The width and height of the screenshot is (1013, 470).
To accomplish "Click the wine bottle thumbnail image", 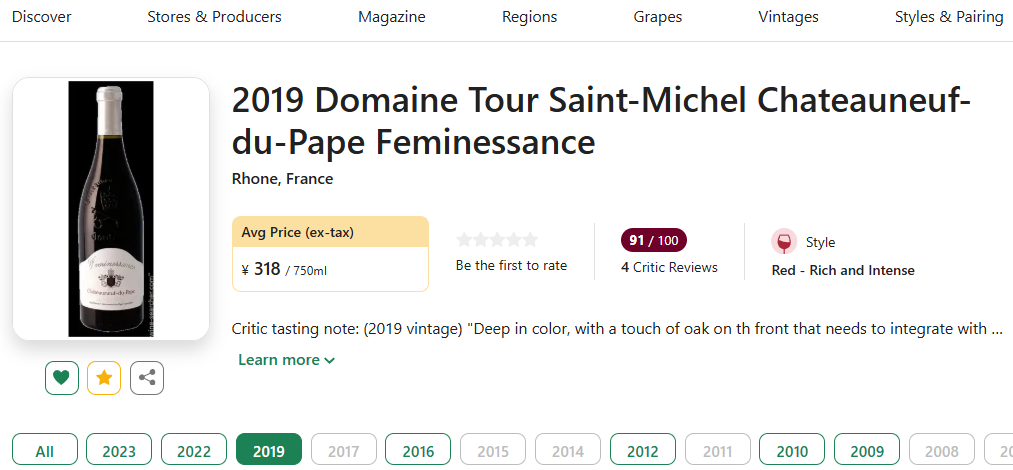I will (x=111, y=209).
